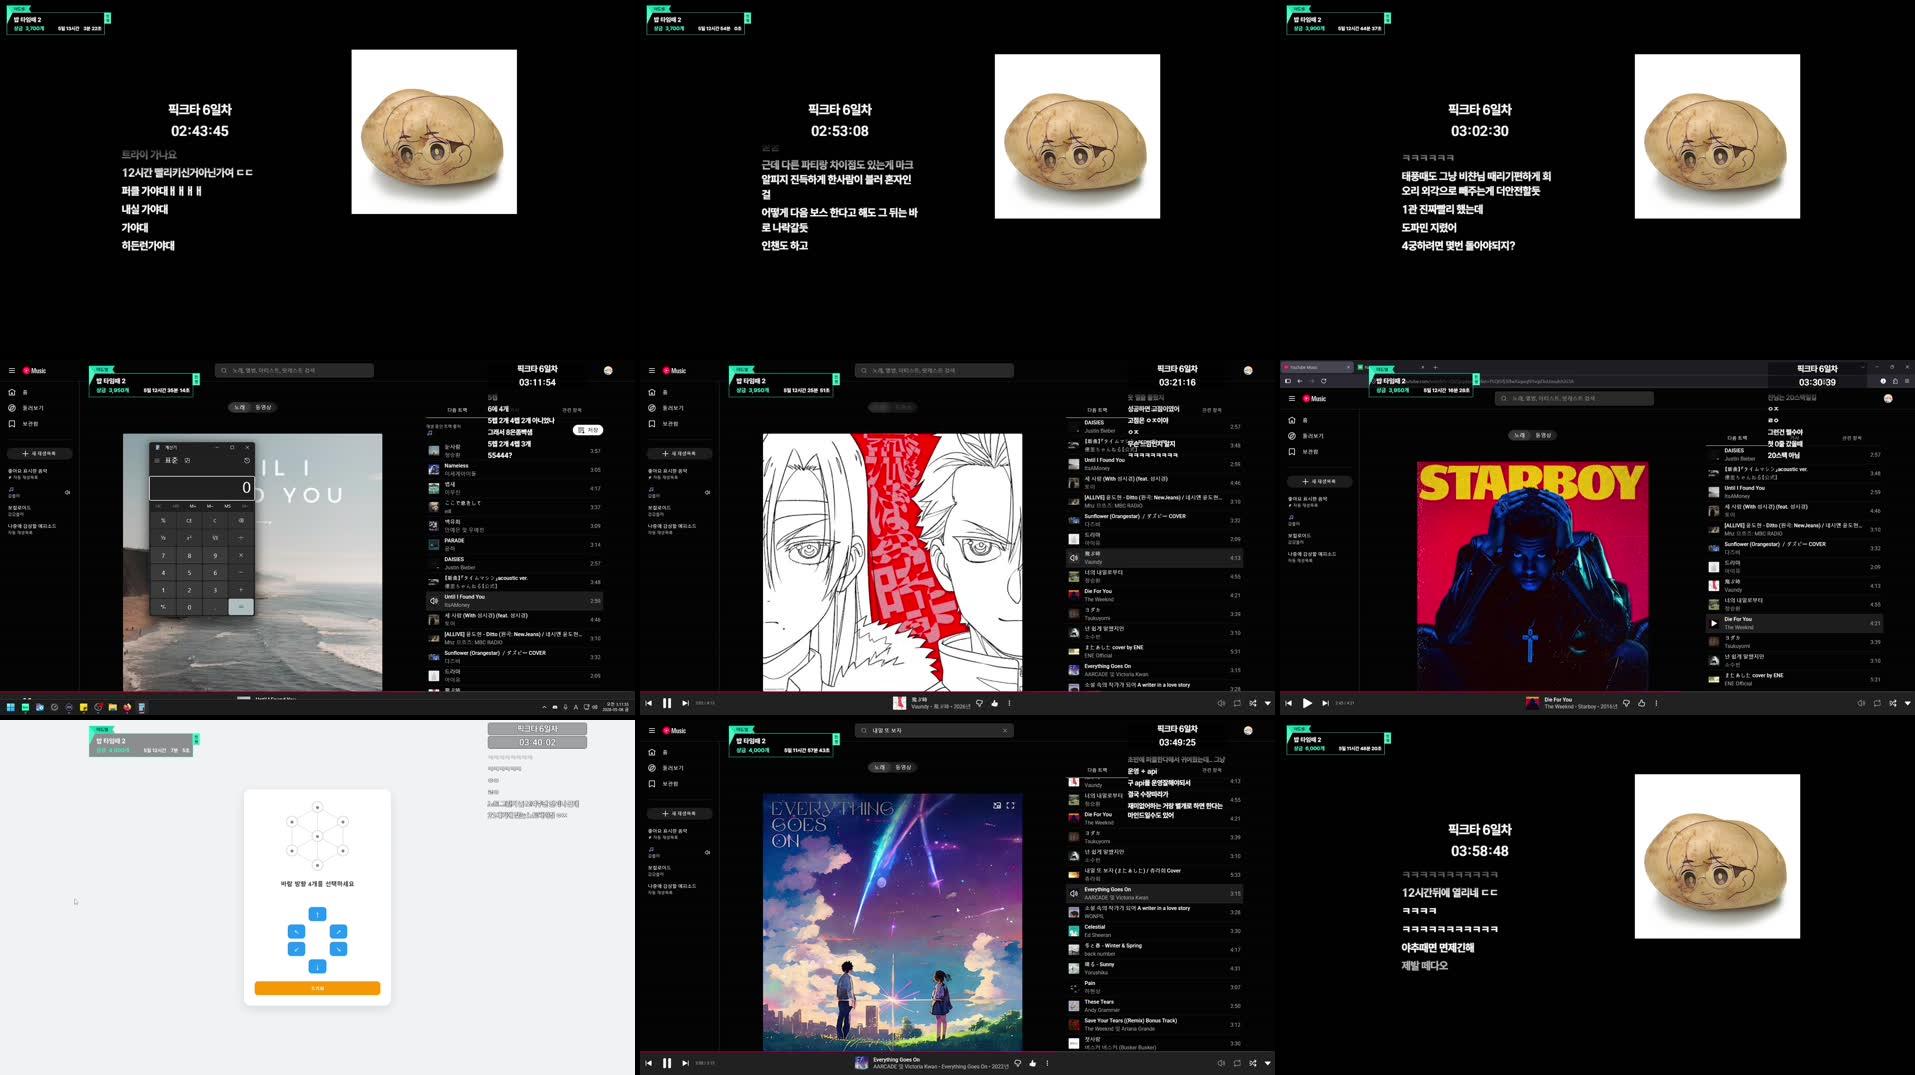This screenshot has width=1915, height=1075.
Task: Open 관련 항목 tab in 03:11:54 panel
Action: tap(571, 410)
